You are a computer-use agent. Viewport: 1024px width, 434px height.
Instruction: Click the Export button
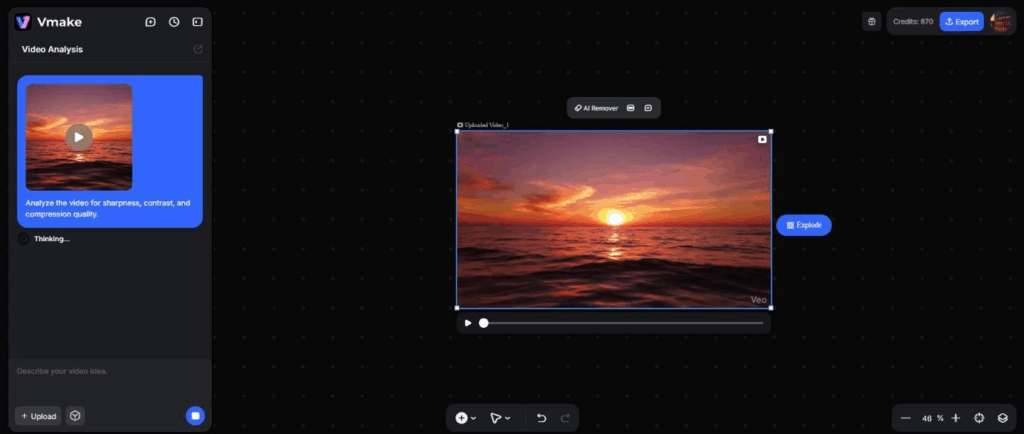coord(961,22)
